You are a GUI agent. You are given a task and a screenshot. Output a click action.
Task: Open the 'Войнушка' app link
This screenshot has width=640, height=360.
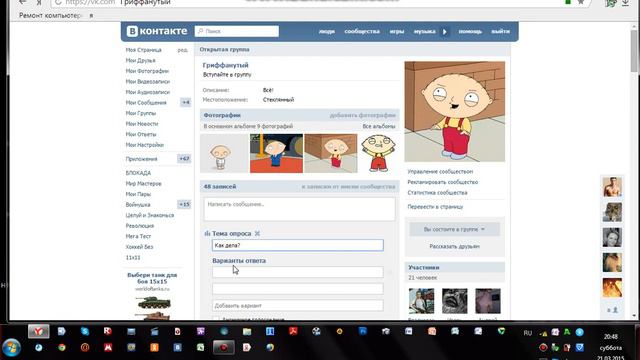[138, 204]
